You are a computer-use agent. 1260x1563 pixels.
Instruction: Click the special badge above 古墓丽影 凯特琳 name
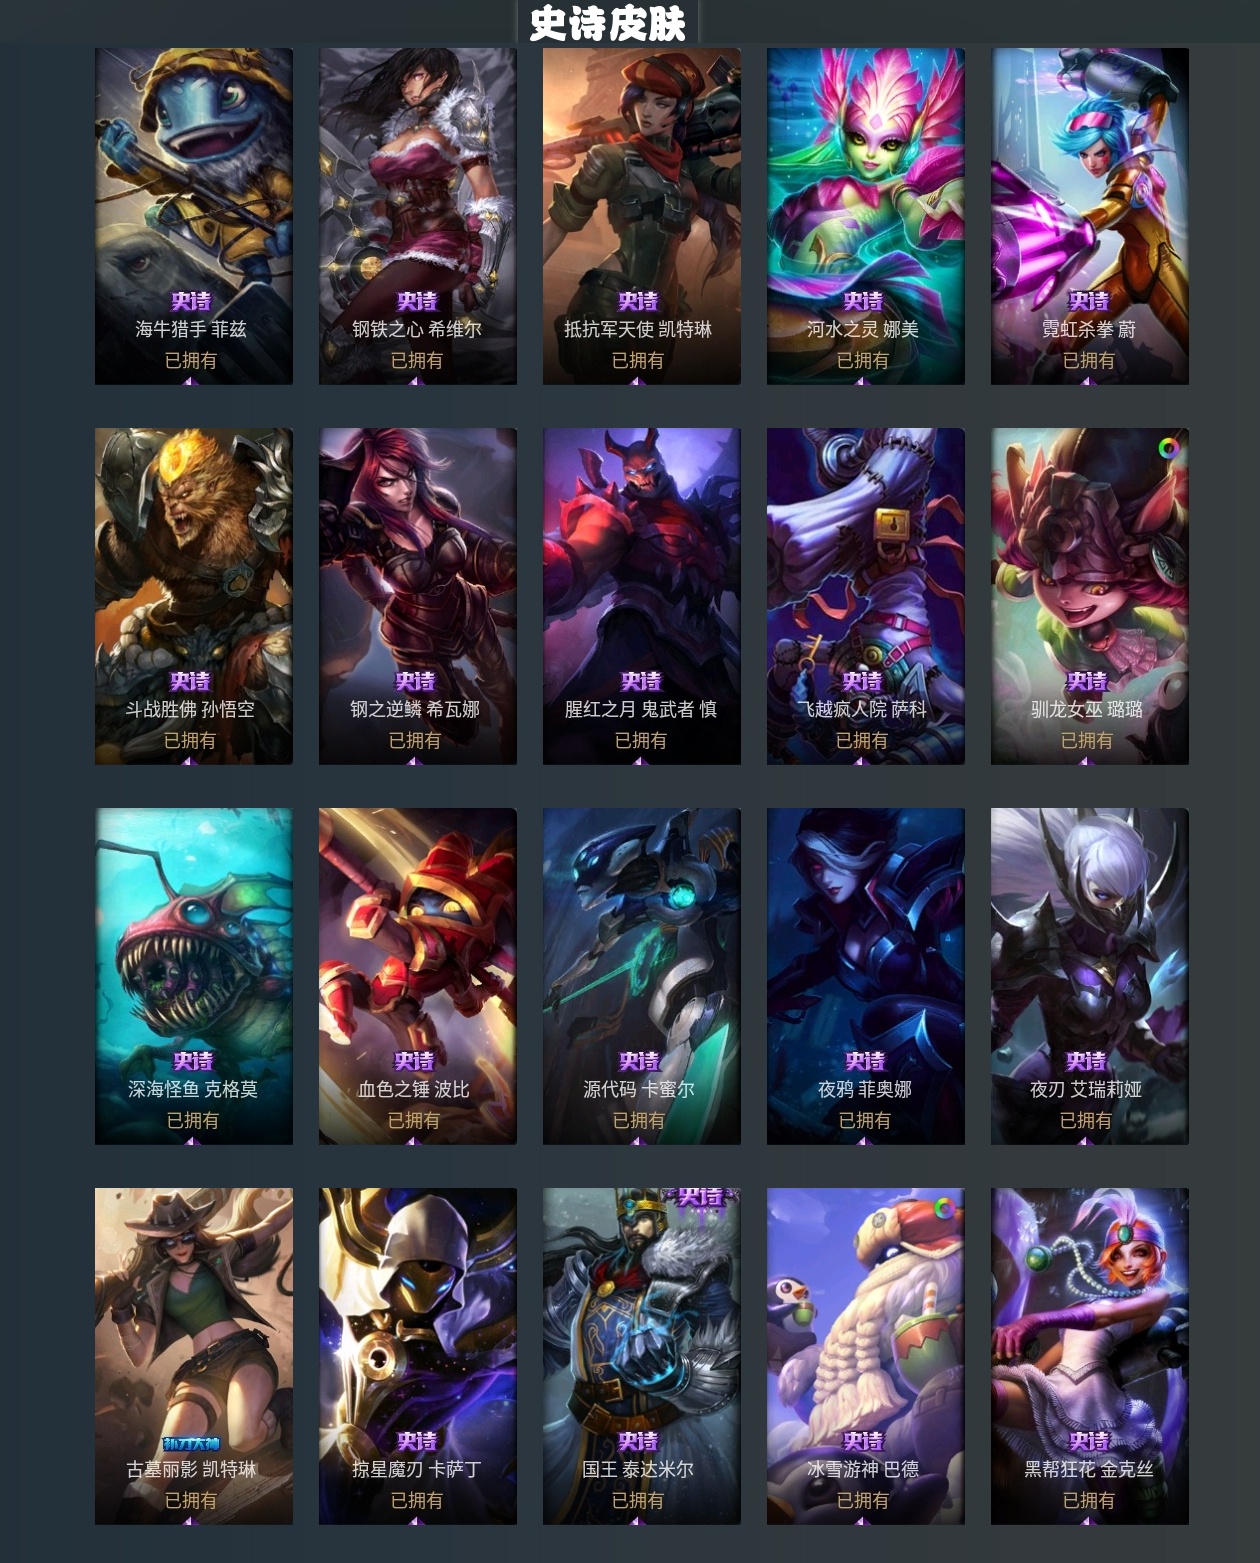[x=190, y=1443]
